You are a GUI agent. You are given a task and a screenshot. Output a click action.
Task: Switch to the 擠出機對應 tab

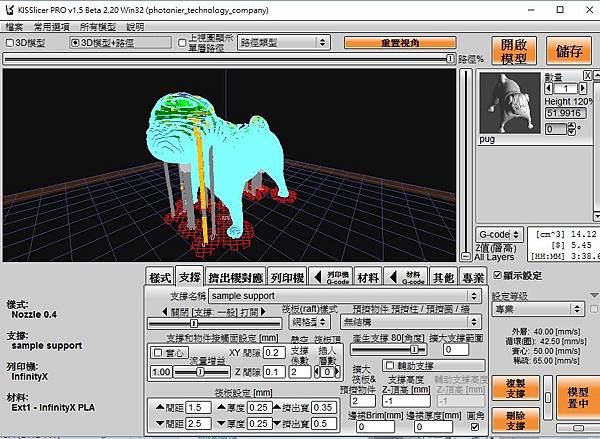click(x=236, y=277)
